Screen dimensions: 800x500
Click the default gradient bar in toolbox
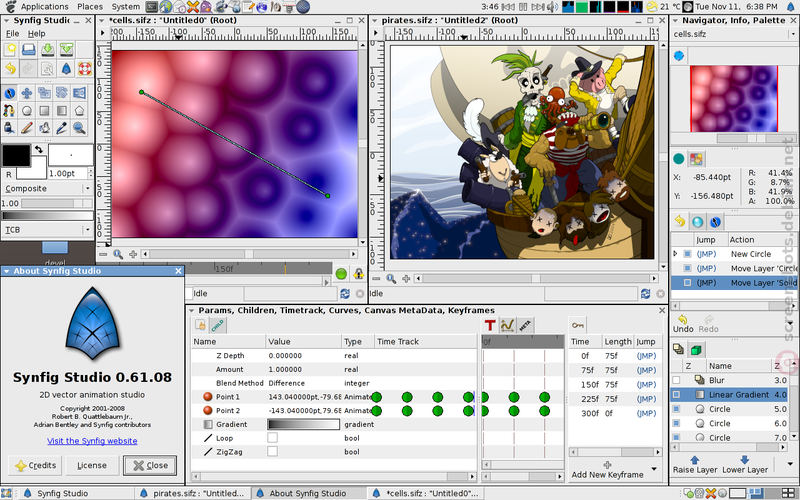46,216
